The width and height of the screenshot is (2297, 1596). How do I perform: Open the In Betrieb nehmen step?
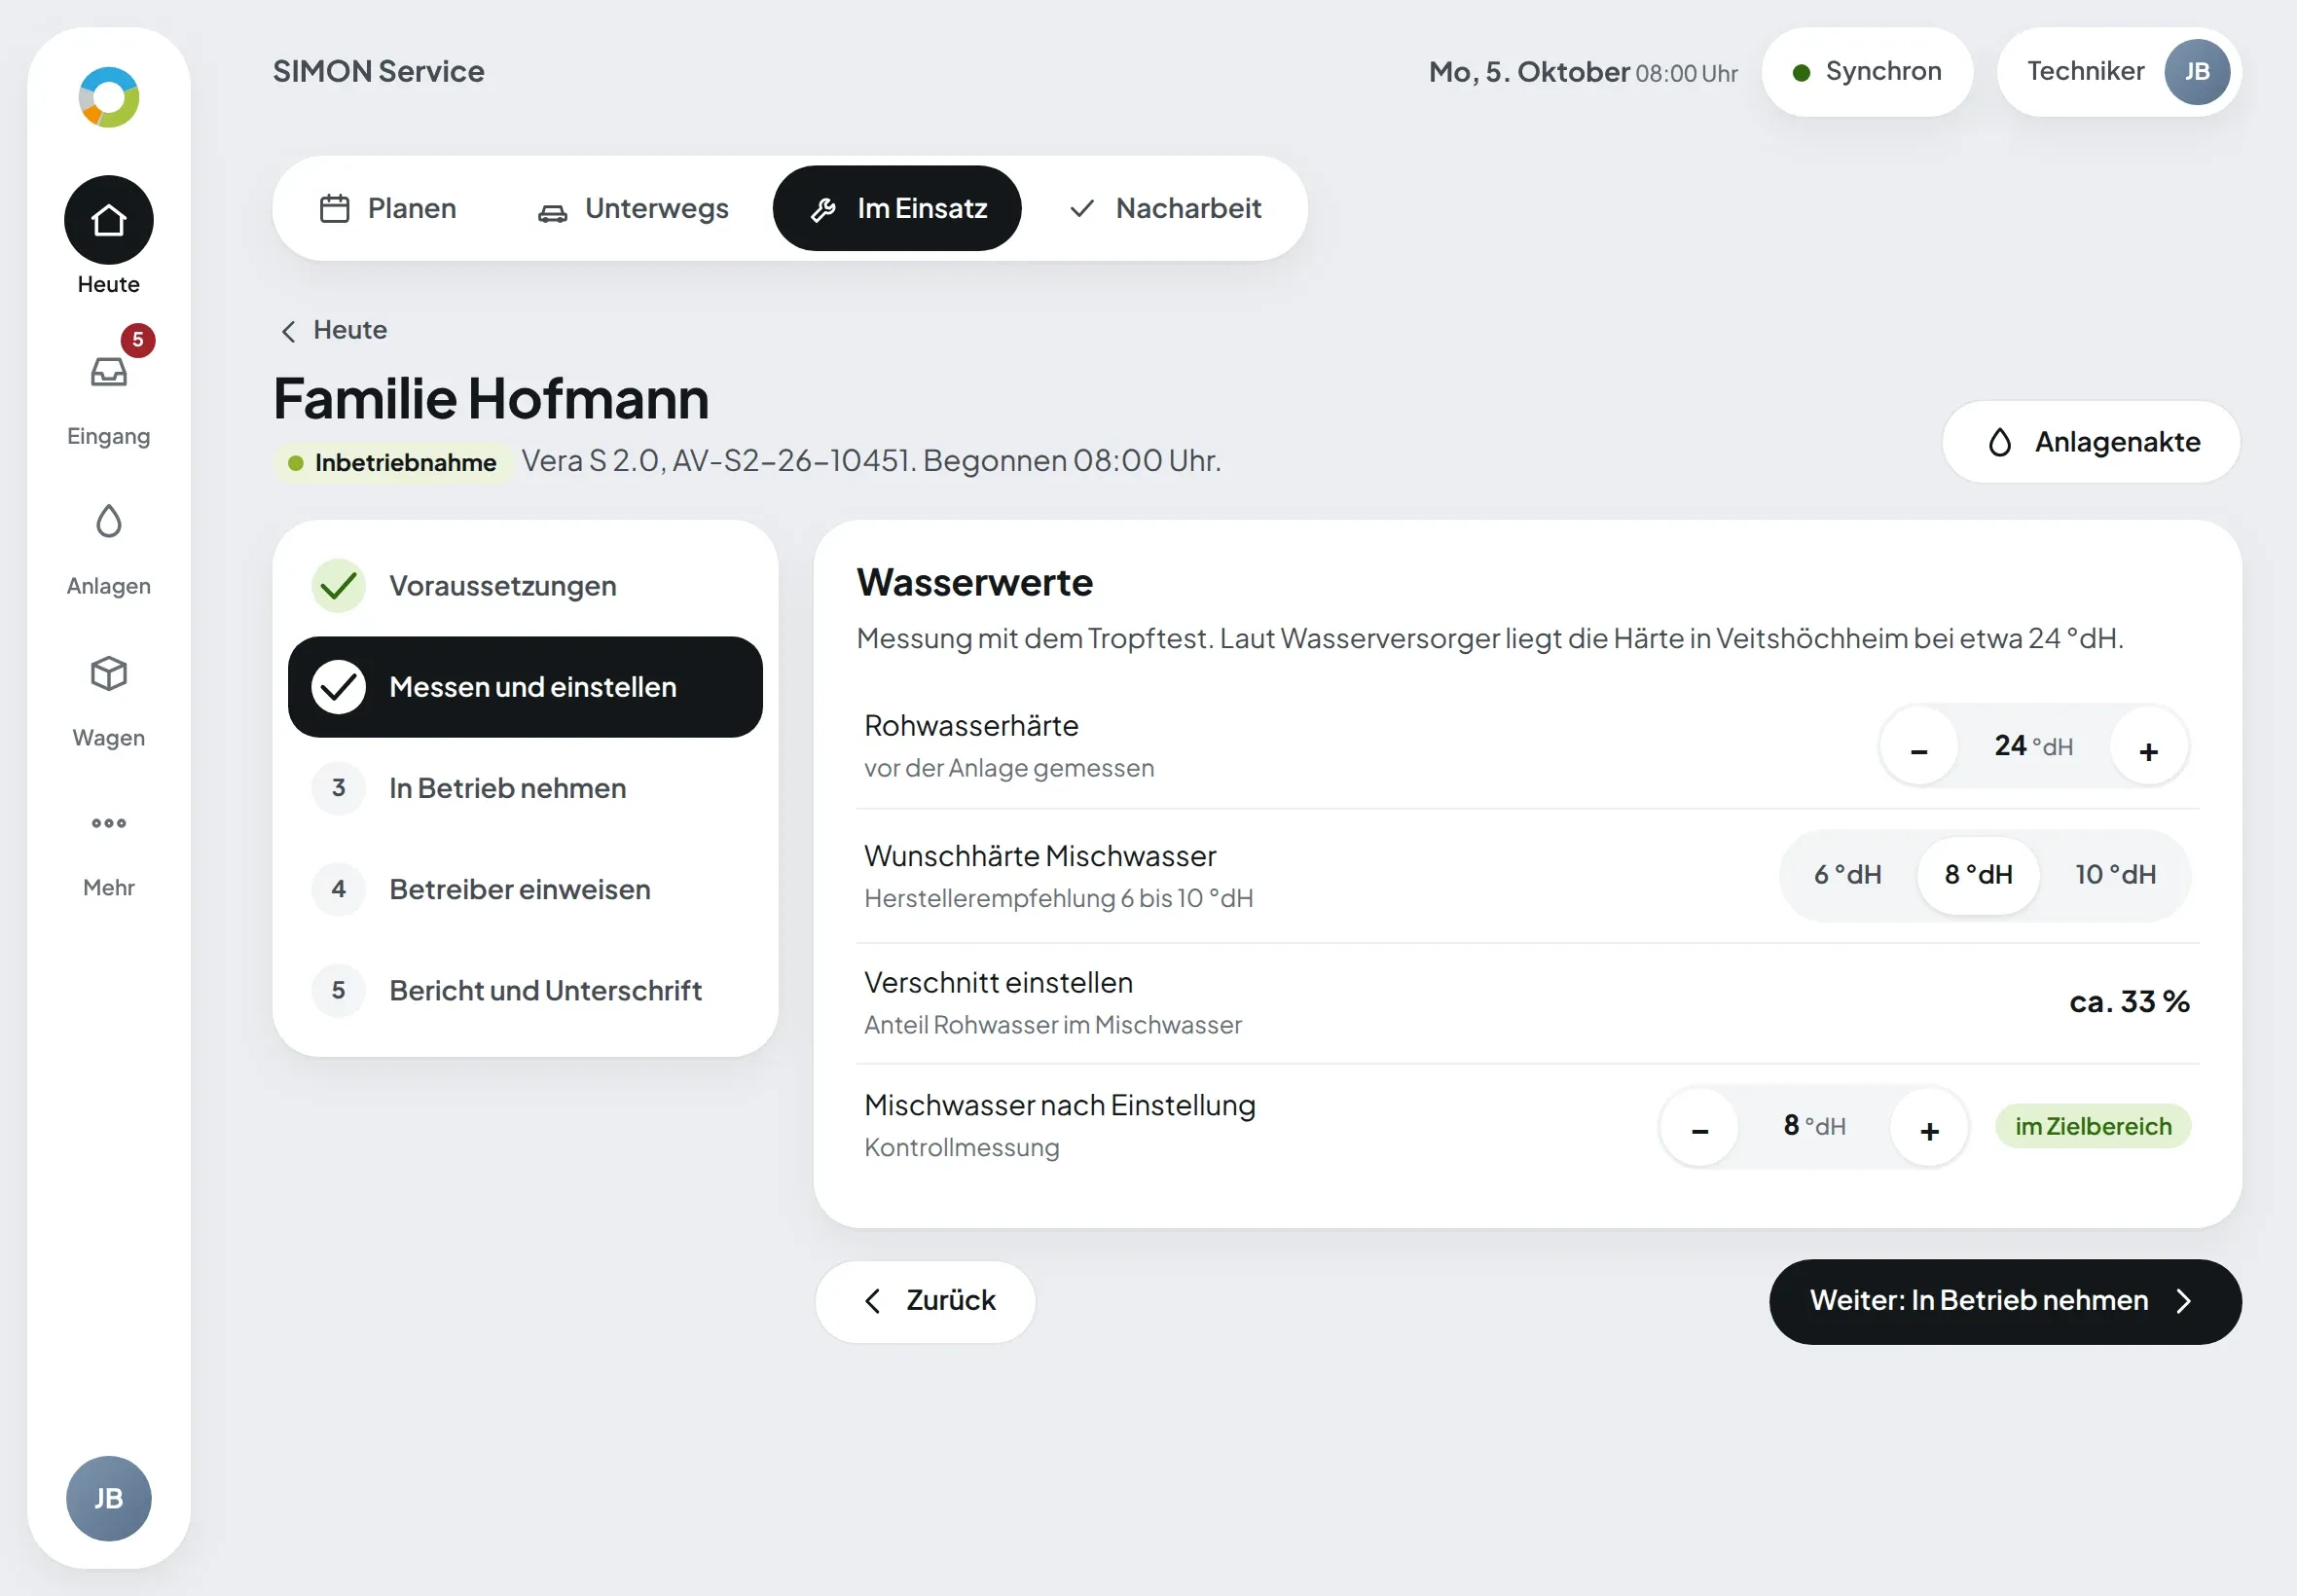tap(525, 788)
